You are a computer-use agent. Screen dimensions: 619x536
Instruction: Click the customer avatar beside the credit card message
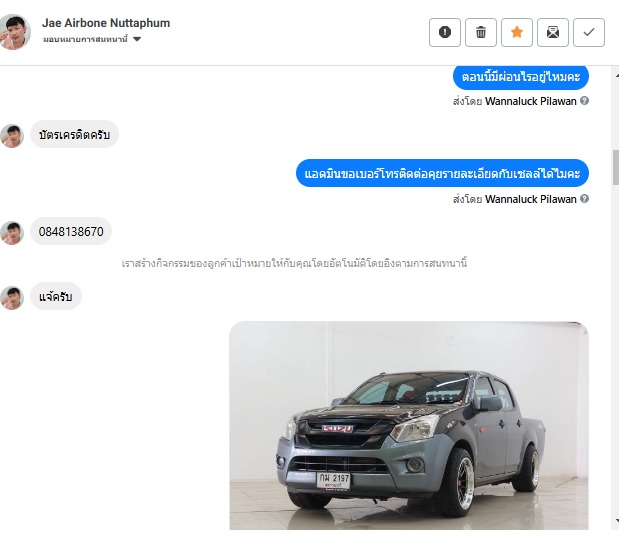12,136
